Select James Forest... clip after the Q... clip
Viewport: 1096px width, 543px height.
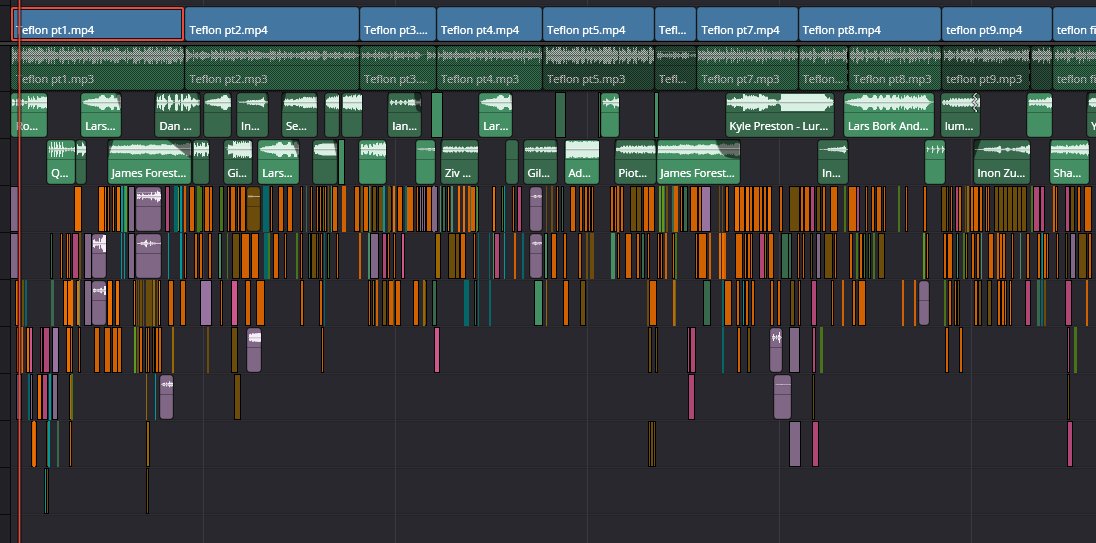pos(150,162)
